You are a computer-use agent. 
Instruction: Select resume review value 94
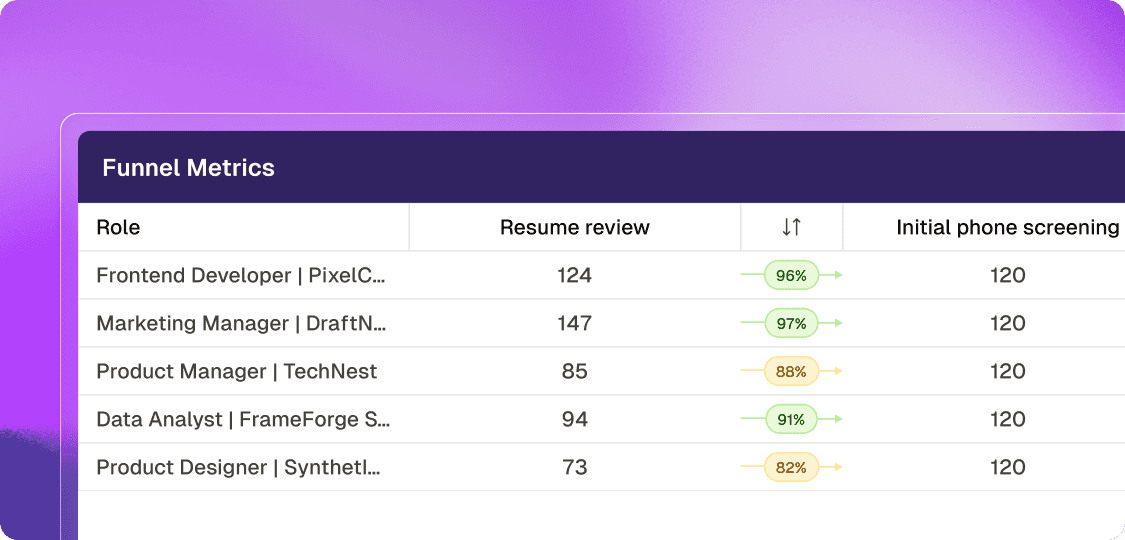tap(575, 420)
